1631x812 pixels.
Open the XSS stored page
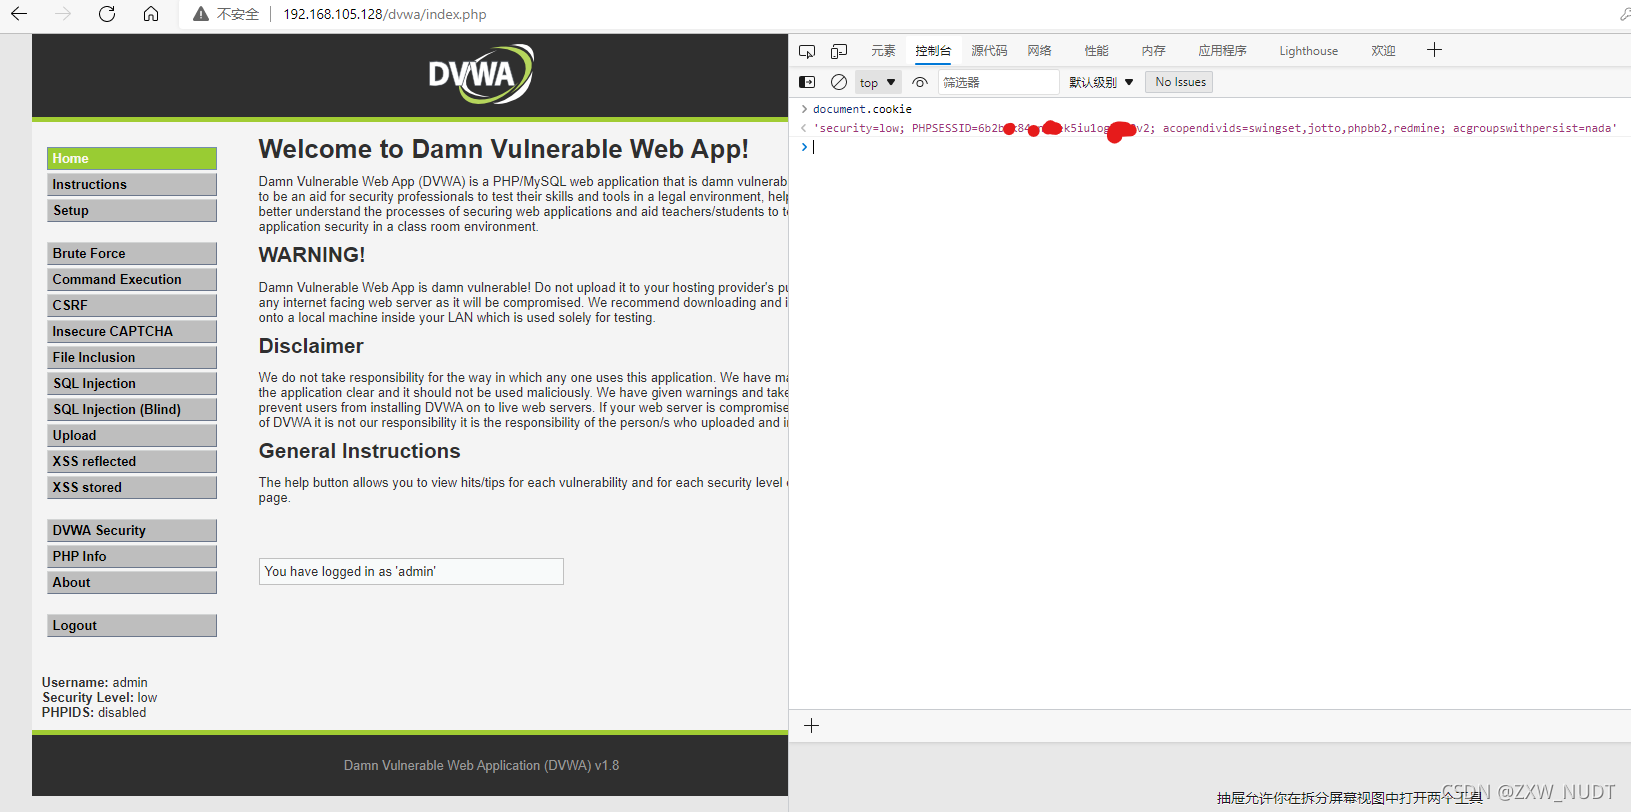(x=132, y=487)
